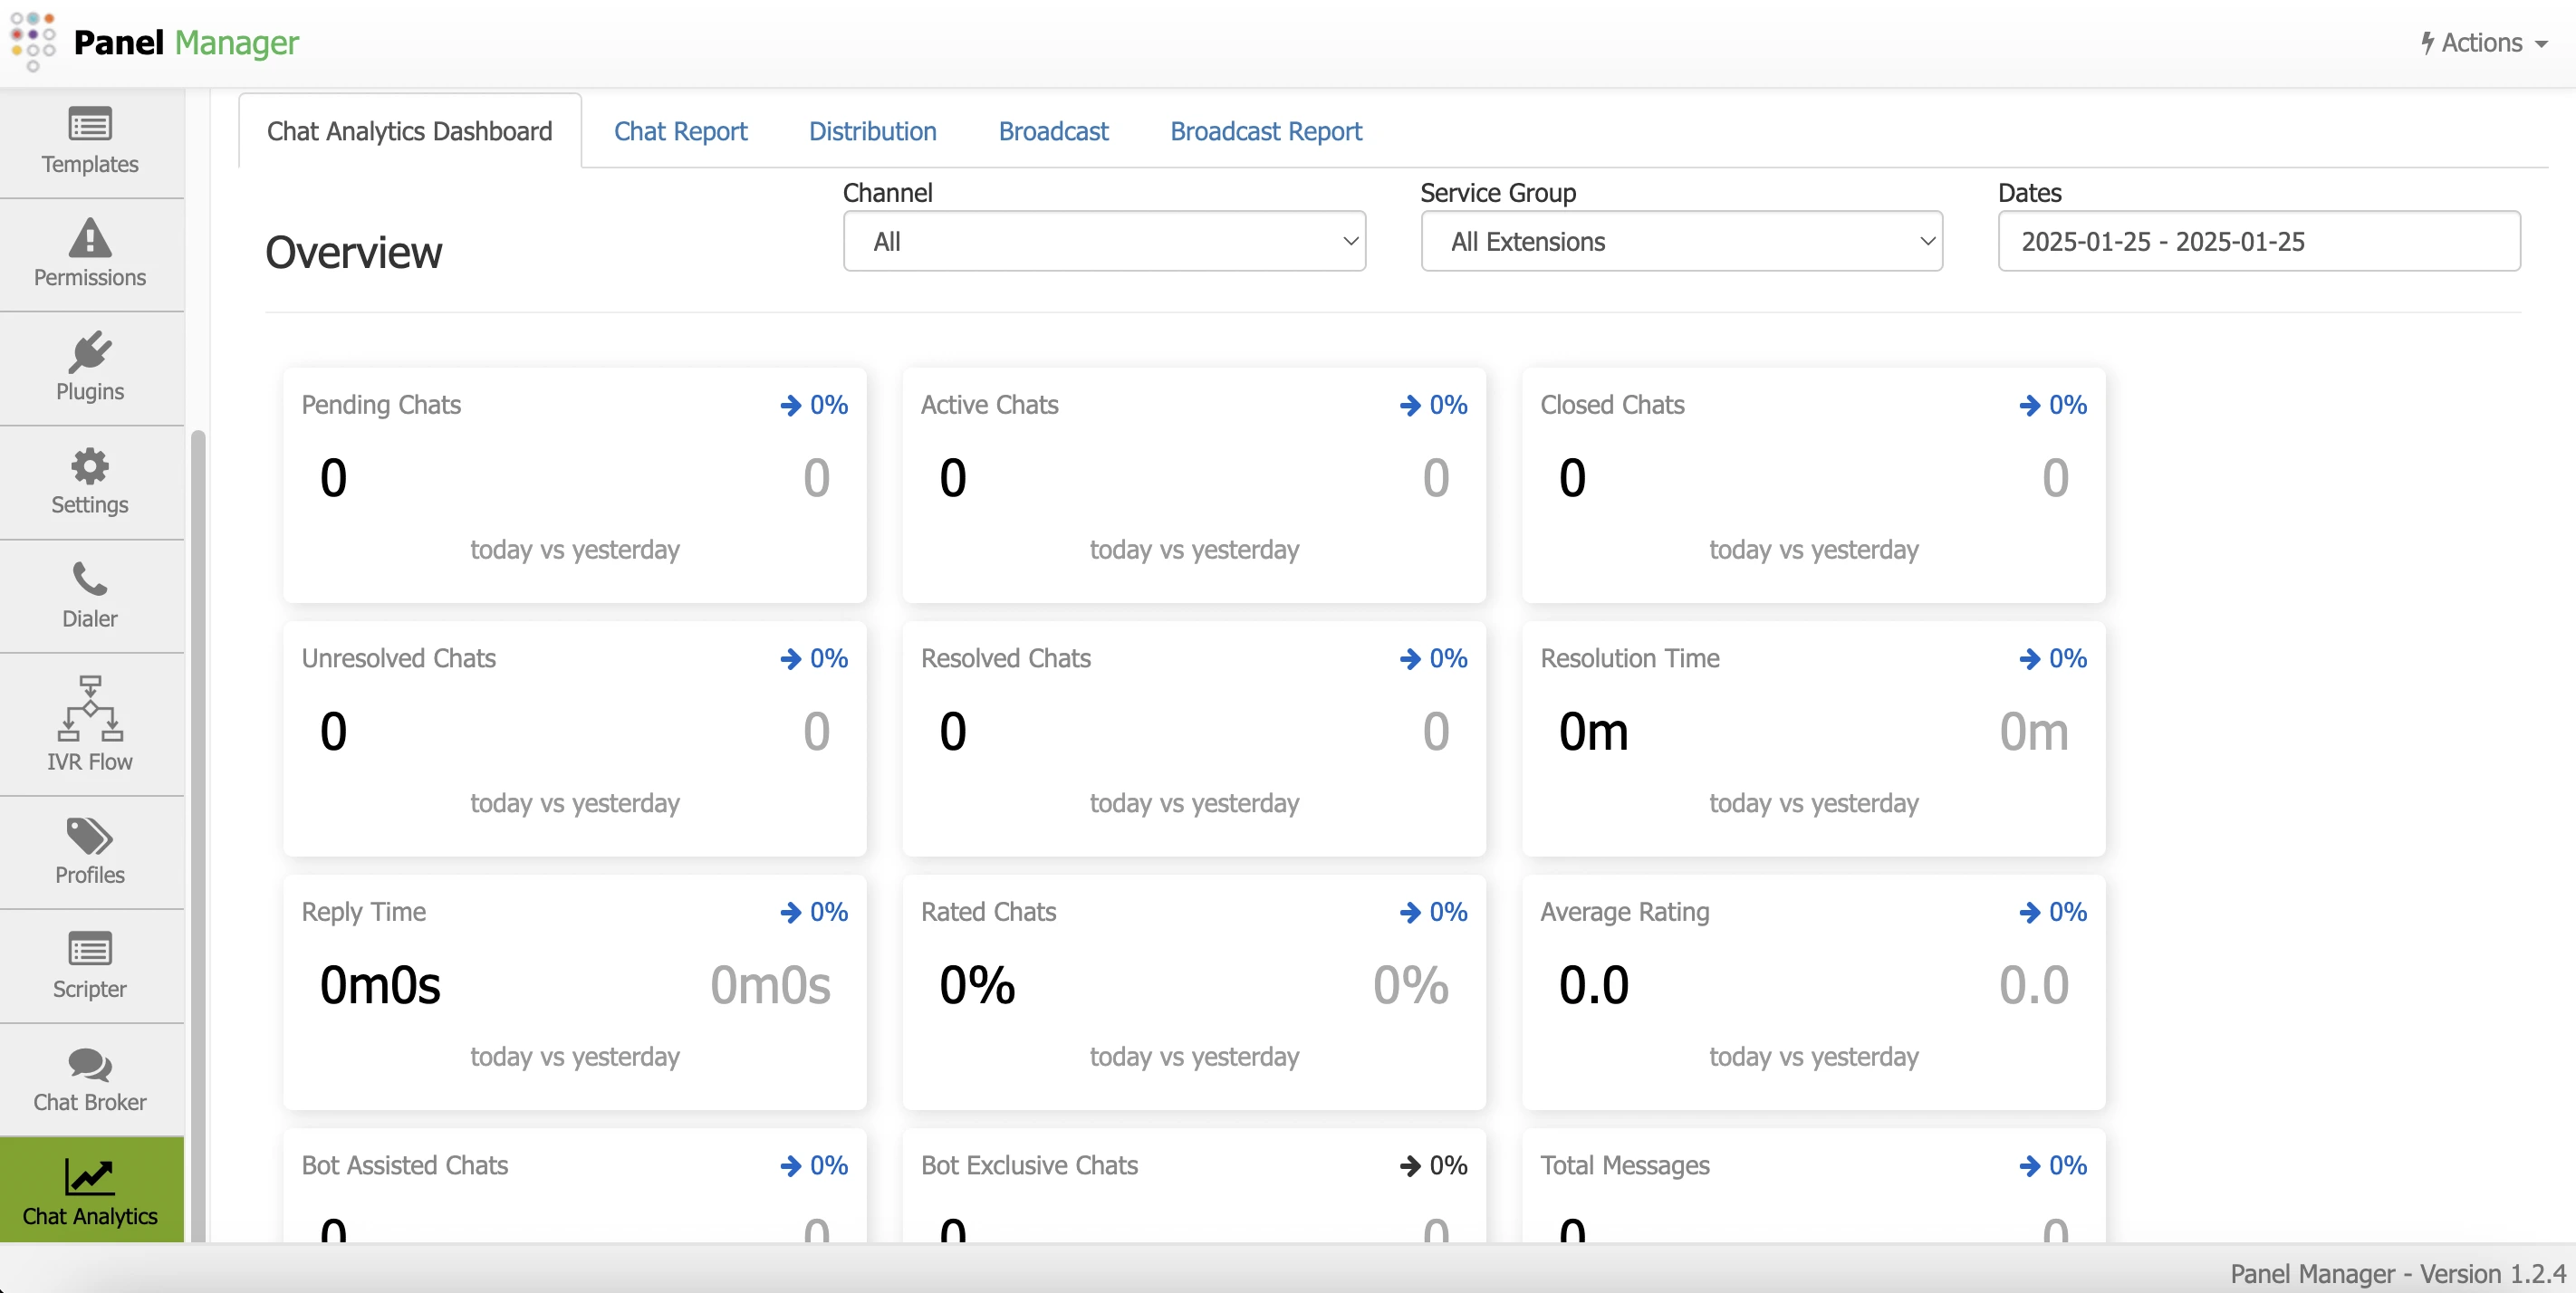Select the Dialer sidebar icon
Image resolution: width=2576 pixels, height=1293 pixels.
pyautogui.click(x=89, y=595)
